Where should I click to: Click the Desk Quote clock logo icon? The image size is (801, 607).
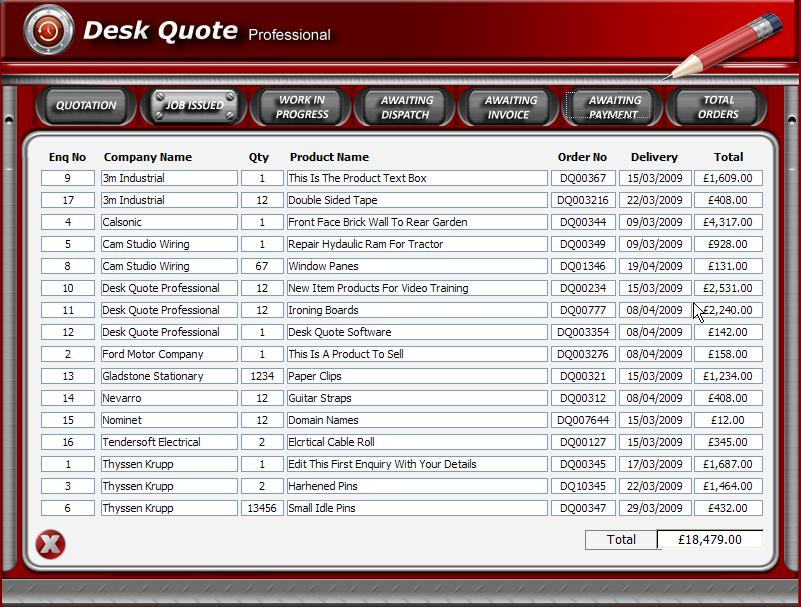[x=48, y=30]
